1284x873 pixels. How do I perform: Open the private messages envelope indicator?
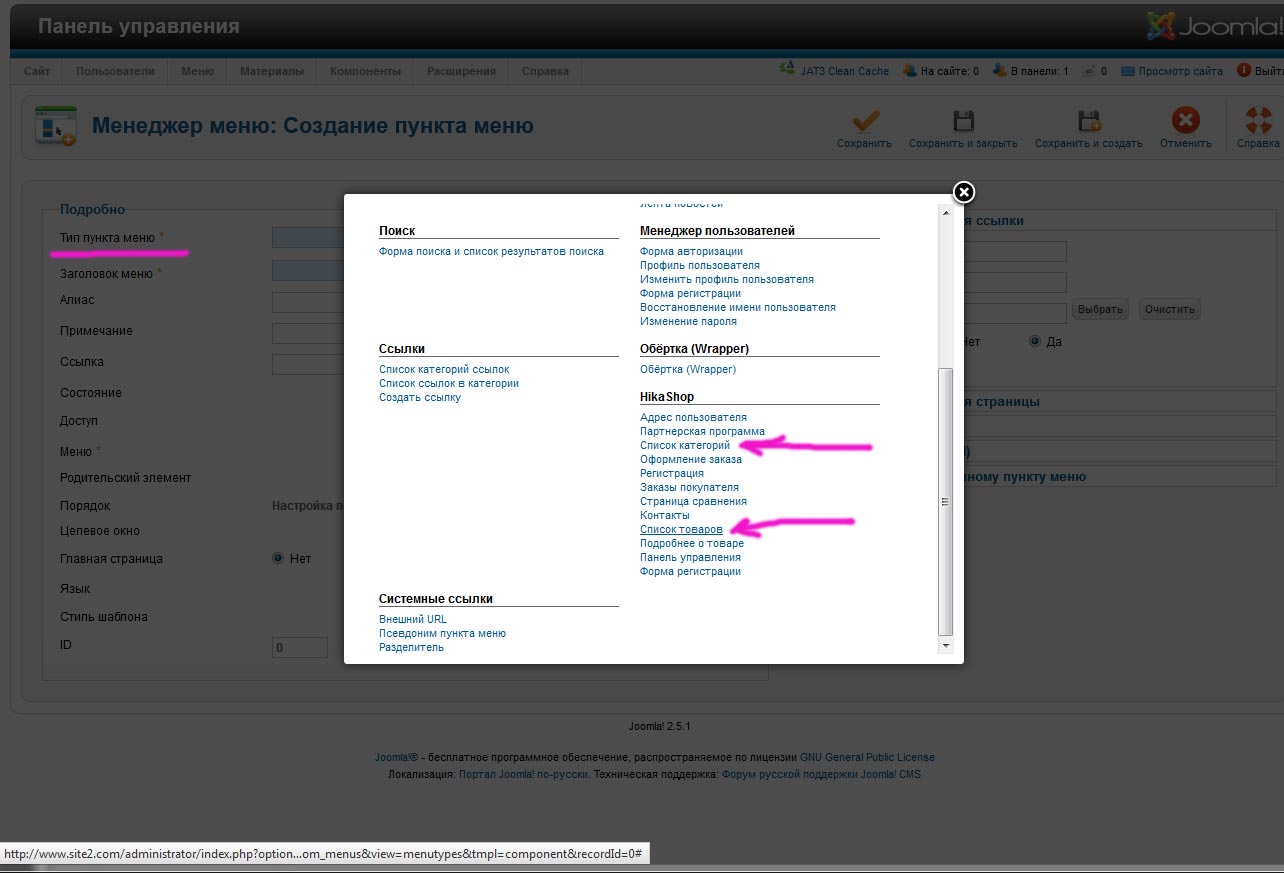click(1094, 71)
